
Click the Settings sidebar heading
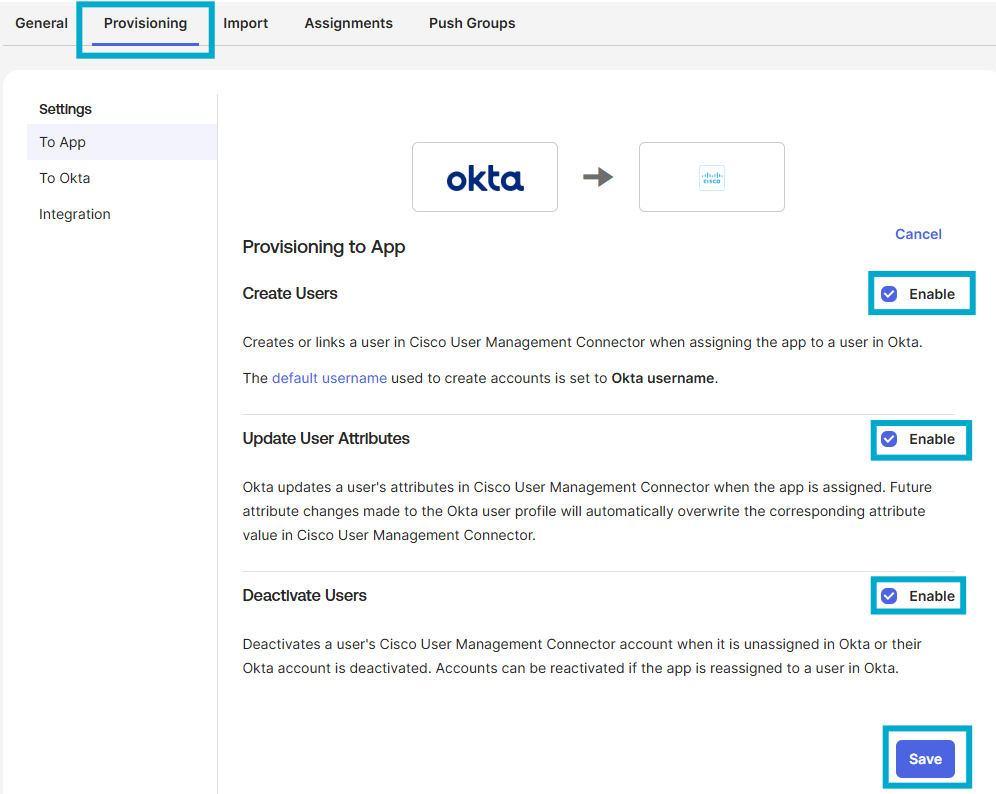coord(65,109)
